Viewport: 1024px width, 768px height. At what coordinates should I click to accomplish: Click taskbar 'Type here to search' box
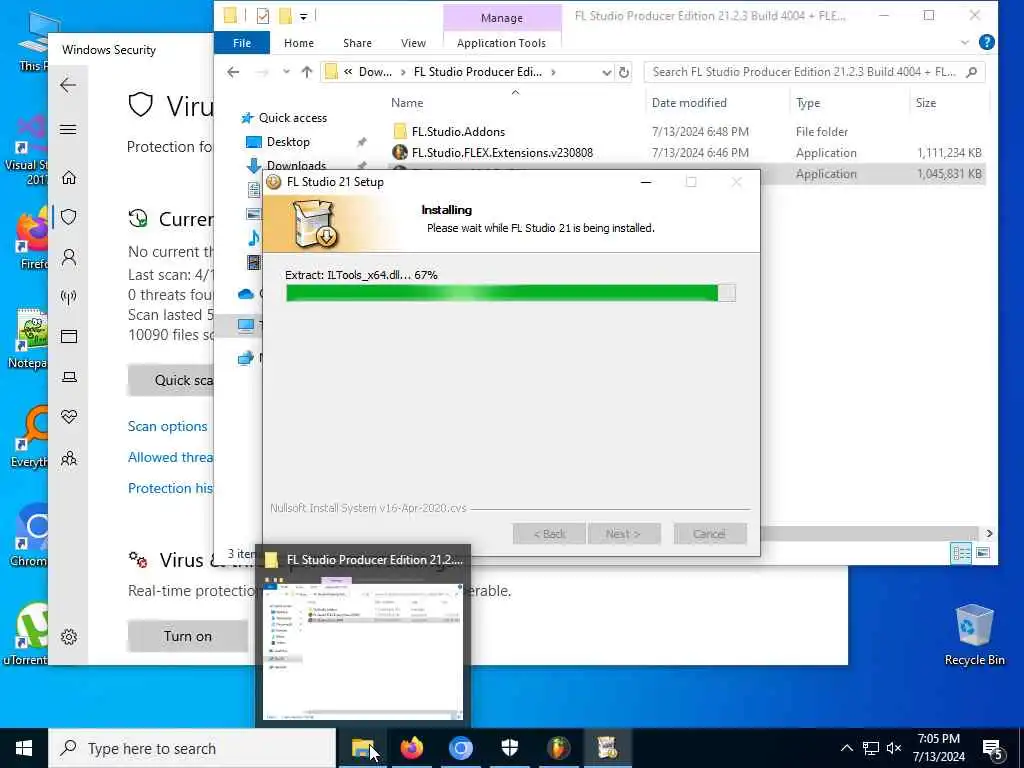192,748
